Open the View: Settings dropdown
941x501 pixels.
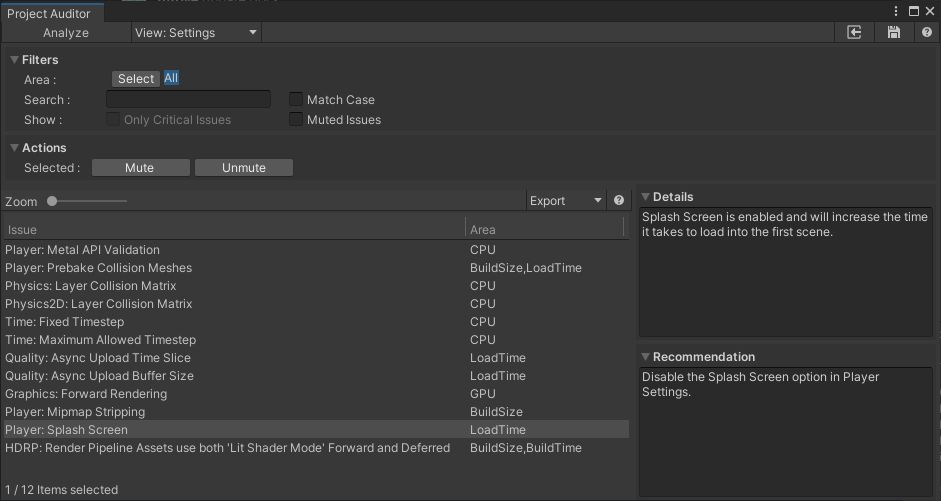click(x=196, y=32)
